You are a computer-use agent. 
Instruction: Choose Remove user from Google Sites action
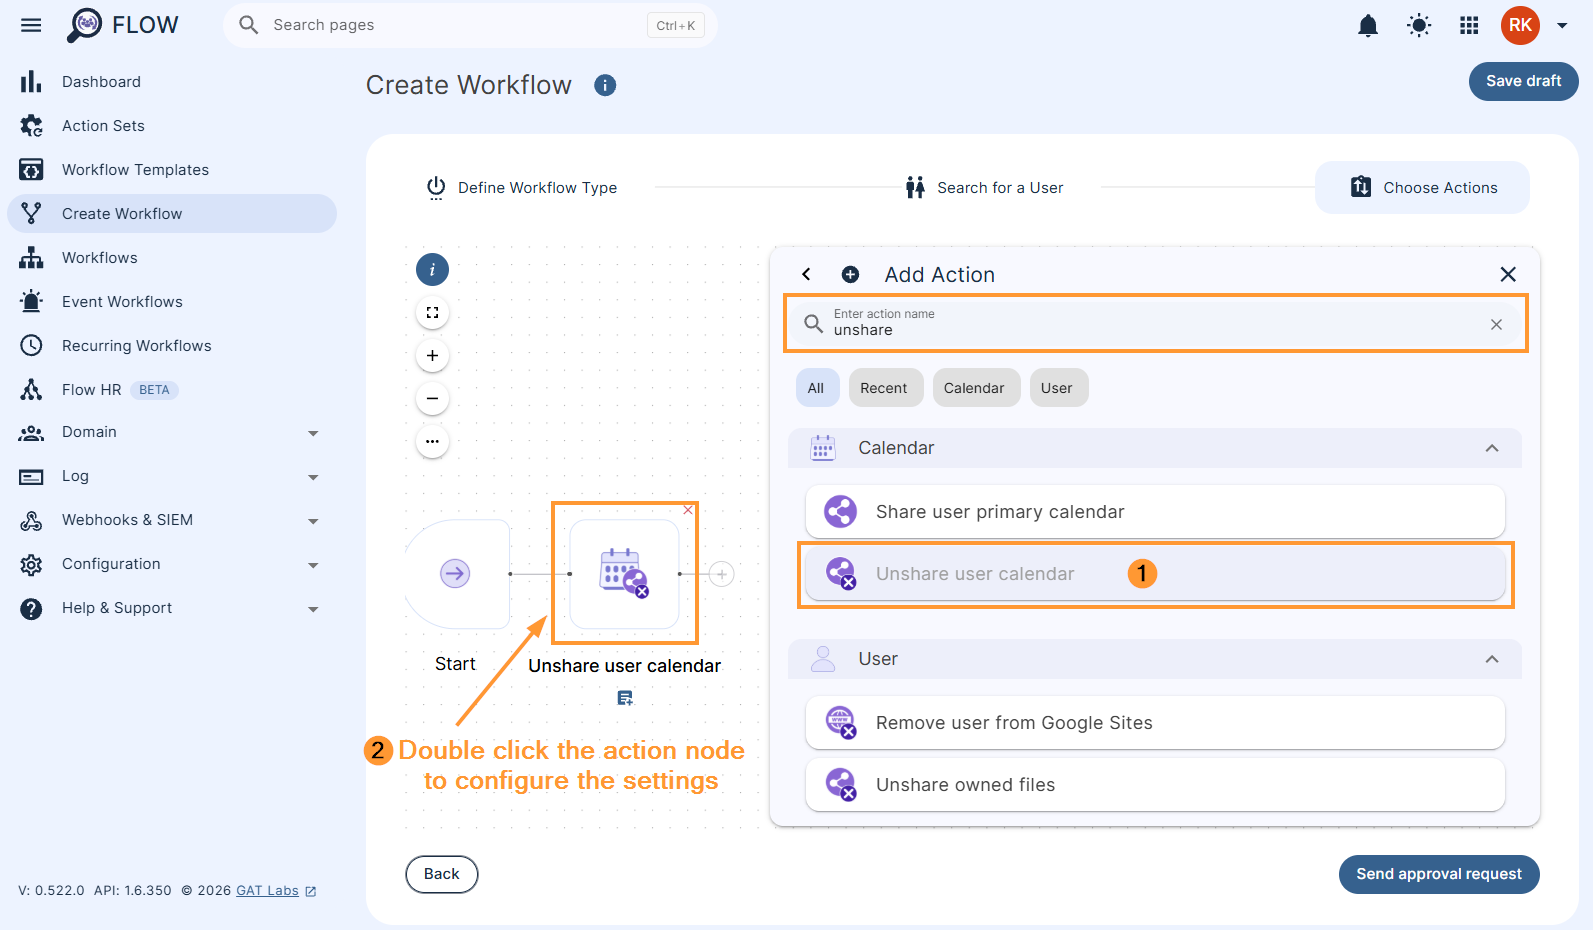click(1155, 723)
